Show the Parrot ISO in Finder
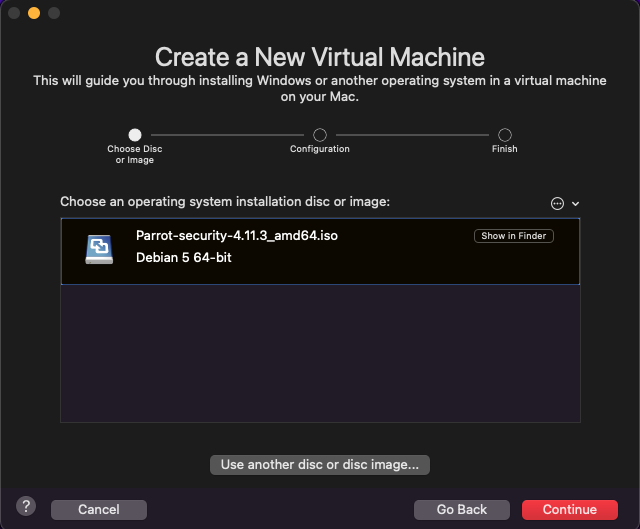 pos(513,236)
